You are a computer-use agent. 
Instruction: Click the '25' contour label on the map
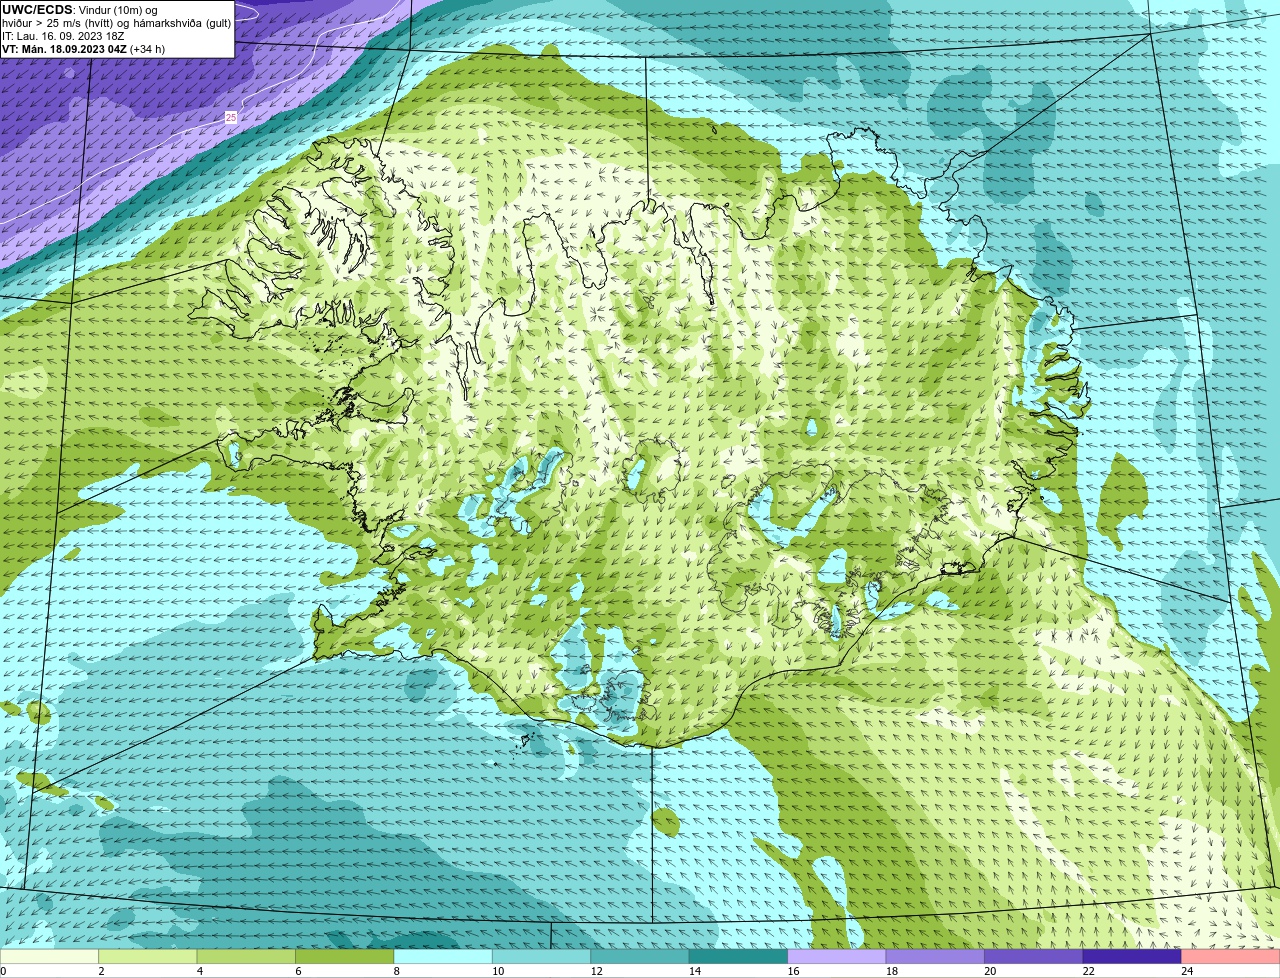tap(231, 117)
